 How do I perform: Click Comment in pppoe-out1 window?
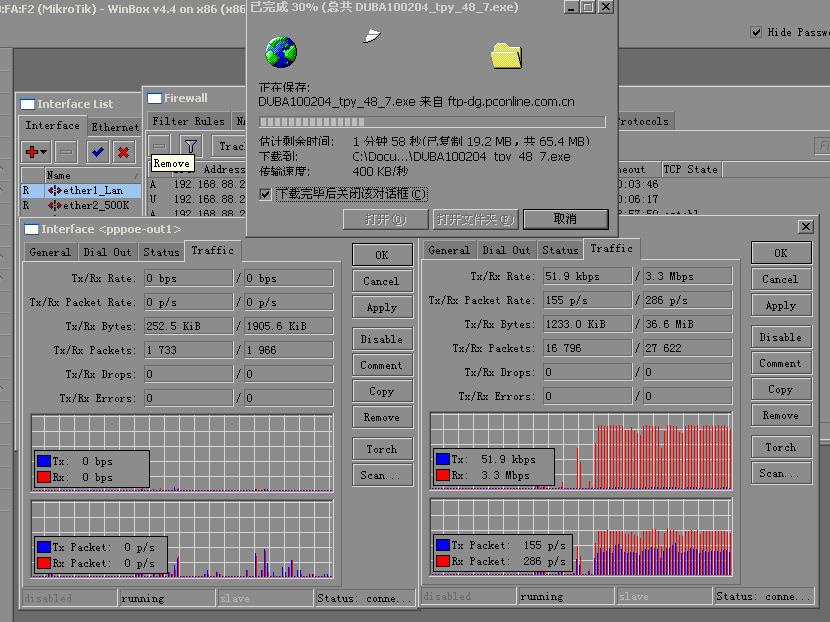click(382, 365)
